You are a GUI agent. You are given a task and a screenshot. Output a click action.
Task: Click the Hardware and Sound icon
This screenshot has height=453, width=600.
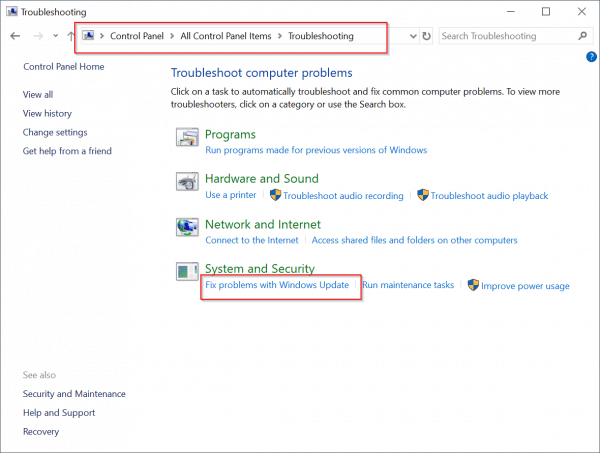(187, 184)
